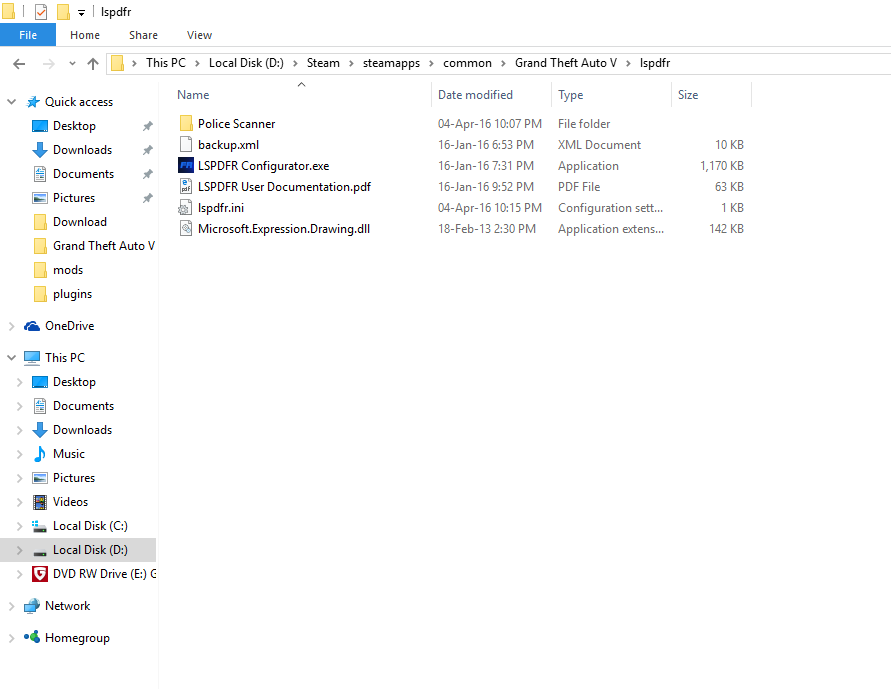Switch to the Share ribbon tab

point(143,35)
